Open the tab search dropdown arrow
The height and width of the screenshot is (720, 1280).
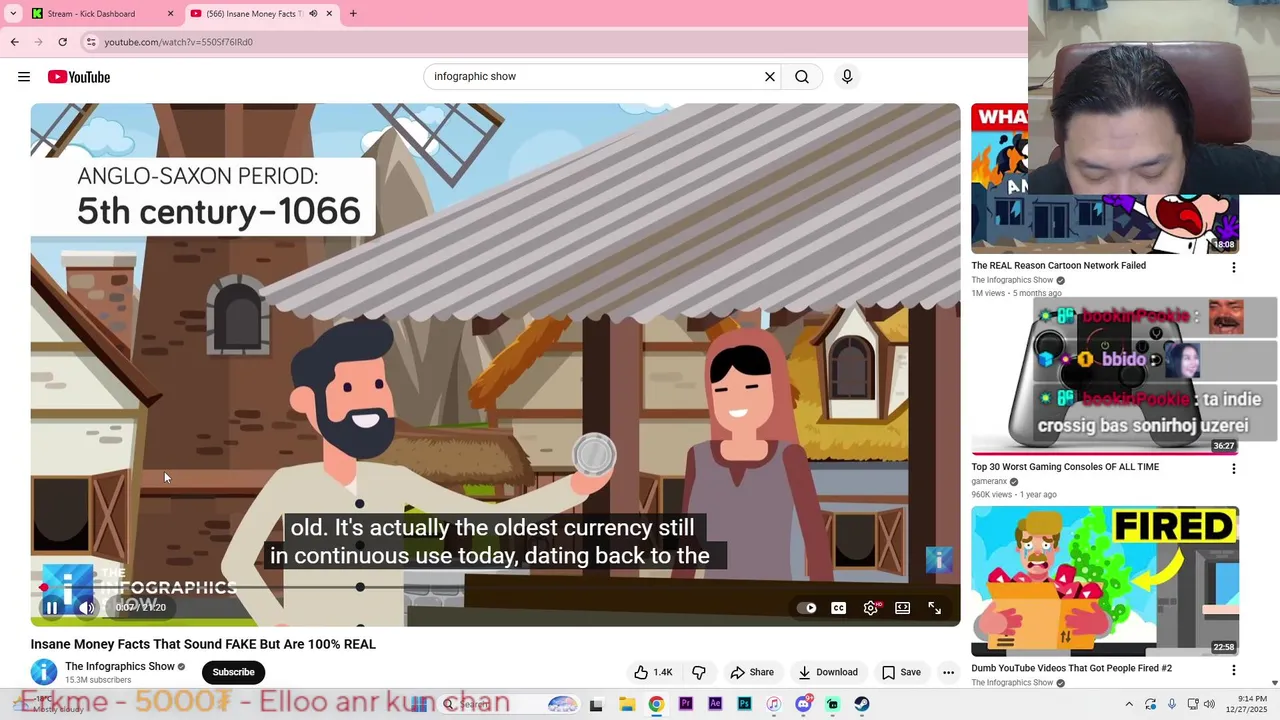pyautogui.click(x=13, y=14)
